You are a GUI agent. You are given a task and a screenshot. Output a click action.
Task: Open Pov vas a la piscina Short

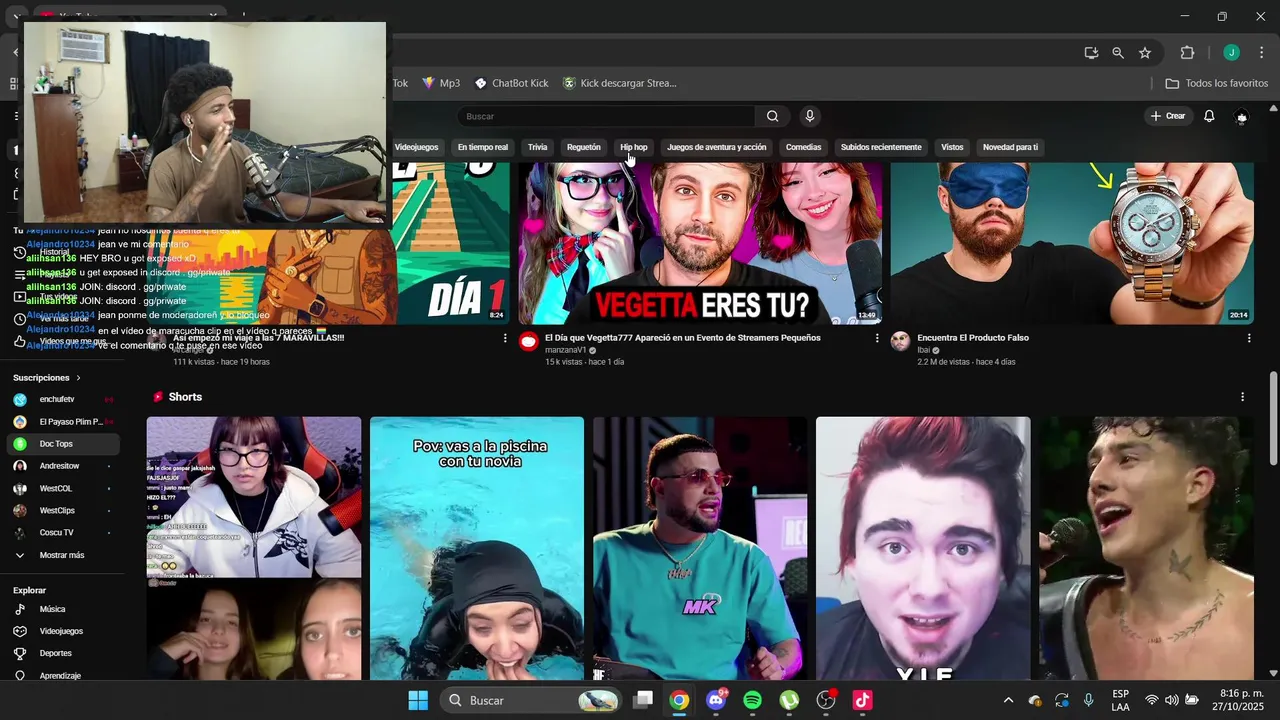pos(477,548)
